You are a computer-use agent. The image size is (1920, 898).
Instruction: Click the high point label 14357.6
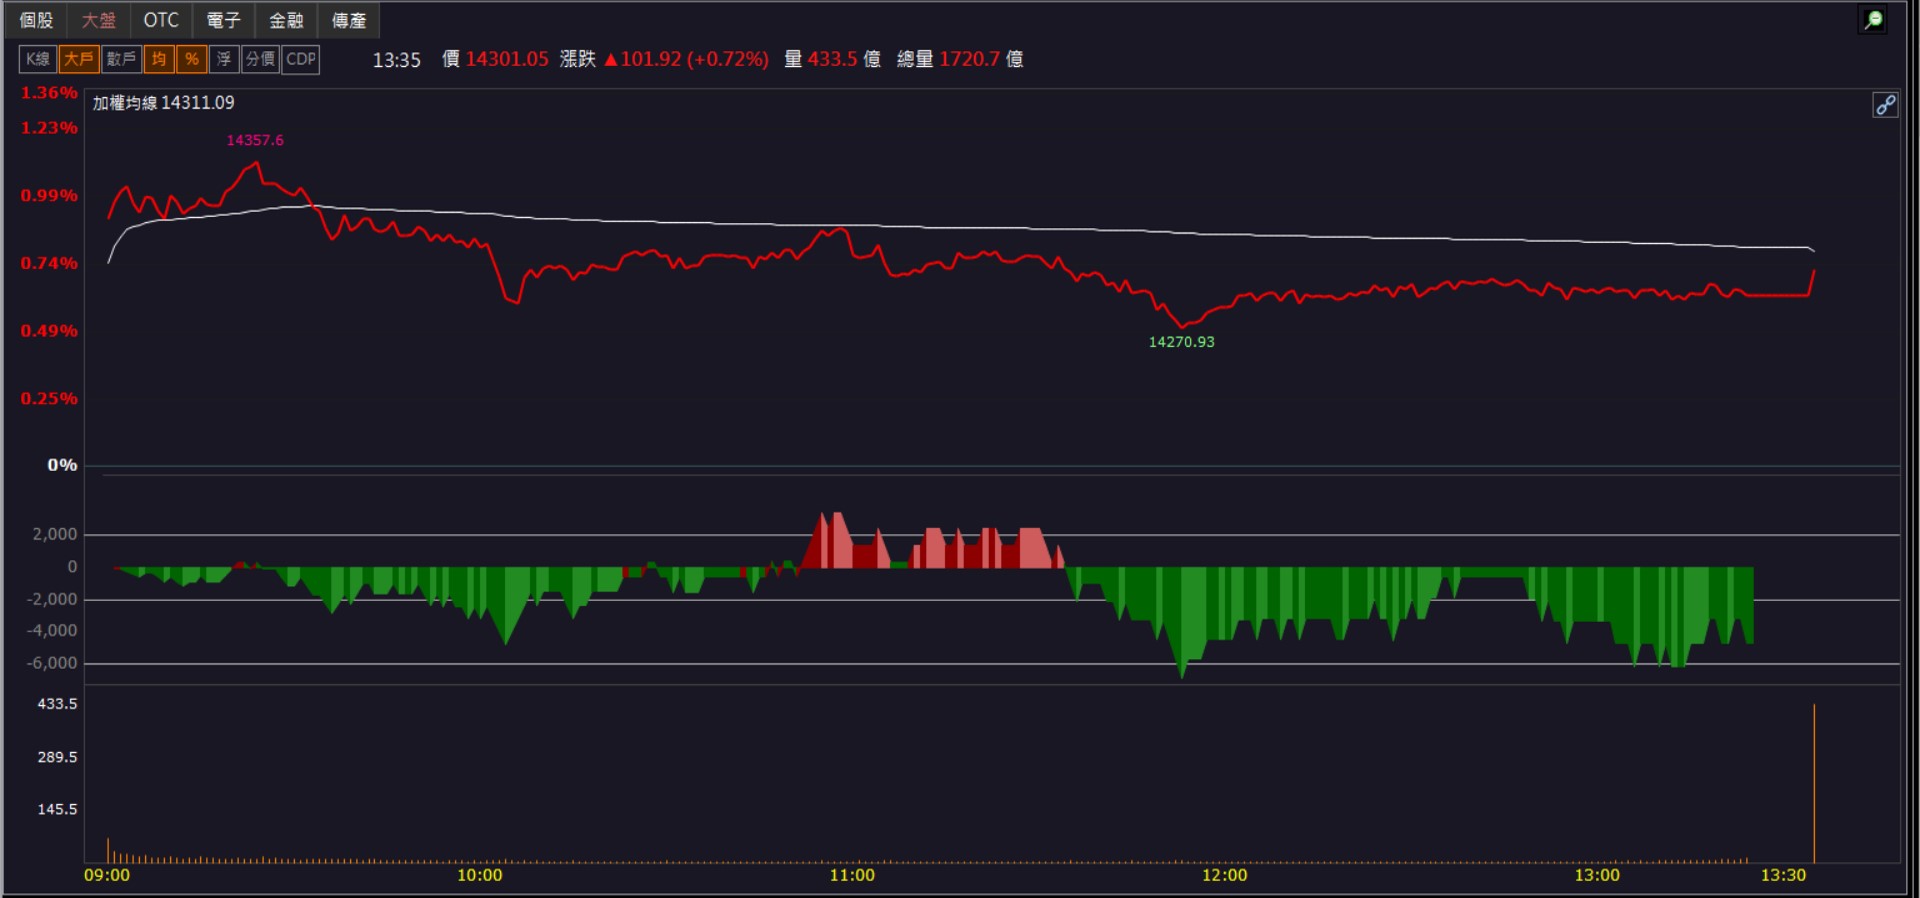[x=255, y=140]
